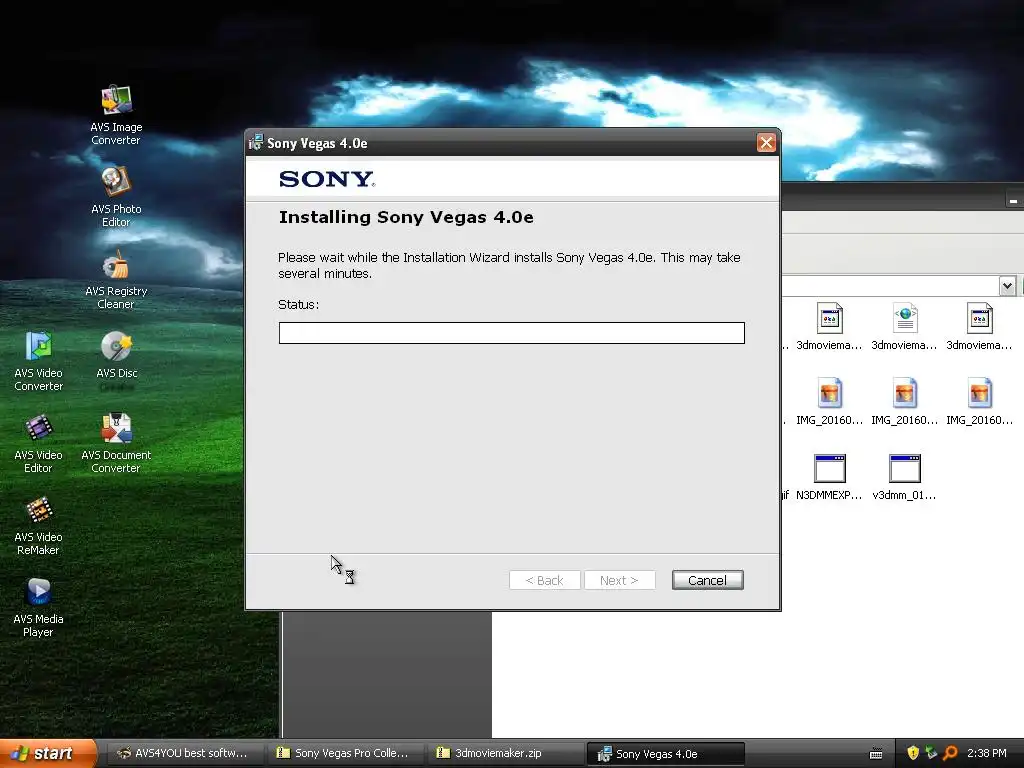
Task: Click the security shield tray icon
Action: pos(913,753)
